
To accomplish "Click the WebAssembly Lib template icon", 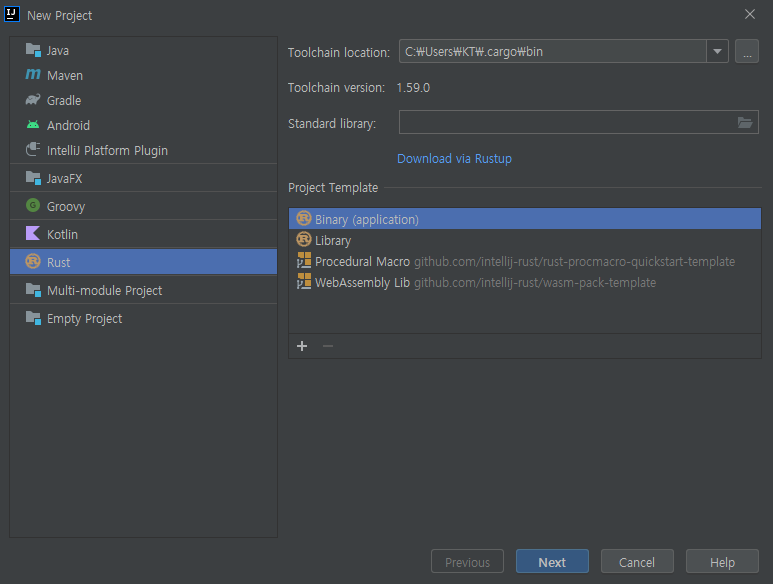I will pyautogui.click(x=304, y=281).
